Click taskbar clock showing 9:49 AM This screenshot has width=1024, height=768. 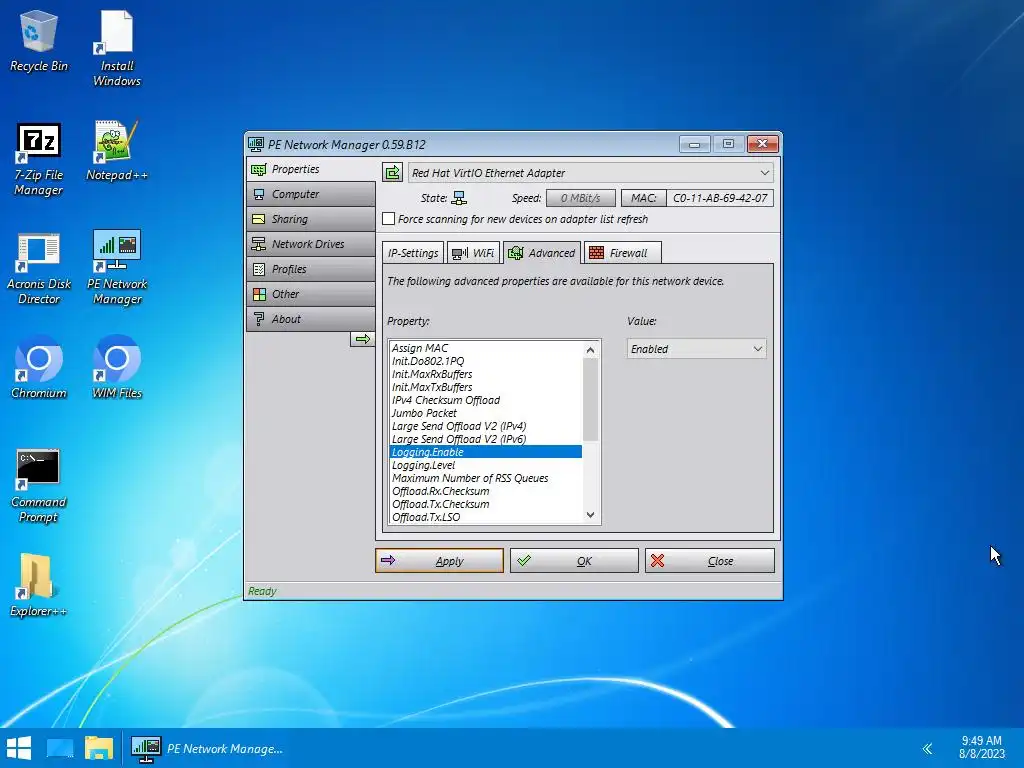coord(982,747)
